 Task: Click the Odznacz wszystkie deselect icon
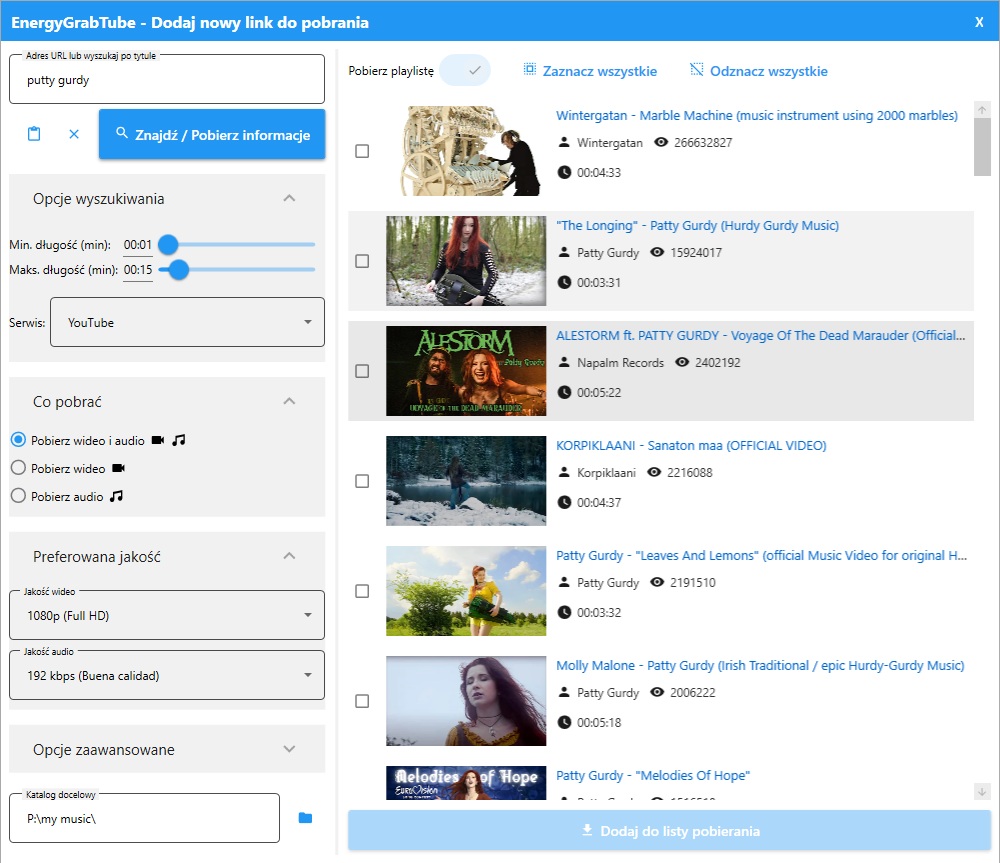pos(696,69)
